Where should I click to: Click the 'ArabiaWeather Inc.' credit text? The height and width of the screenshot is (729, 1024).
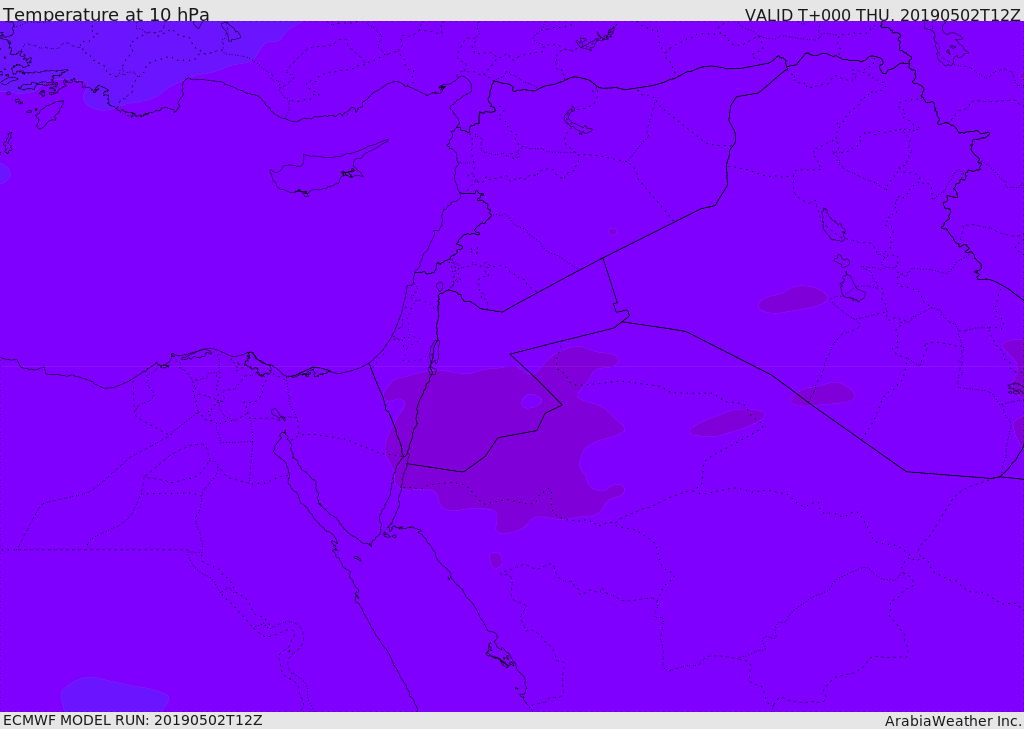[952, 721]
